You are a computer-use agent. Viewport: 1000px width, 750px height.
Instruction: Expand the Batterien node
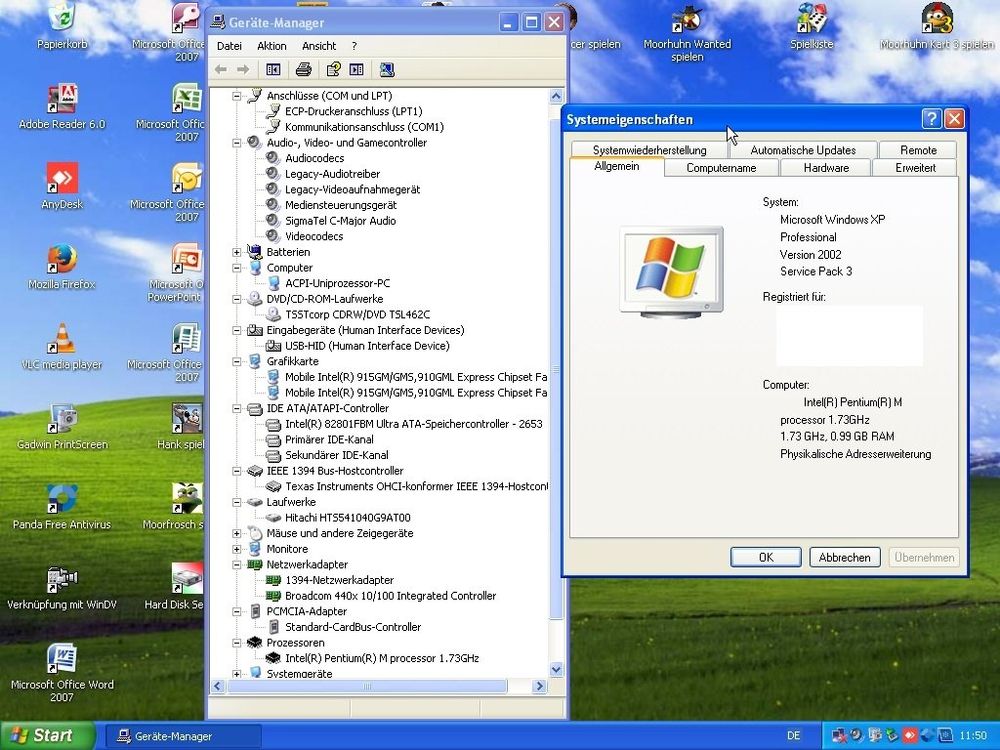(x=237, y=253)
